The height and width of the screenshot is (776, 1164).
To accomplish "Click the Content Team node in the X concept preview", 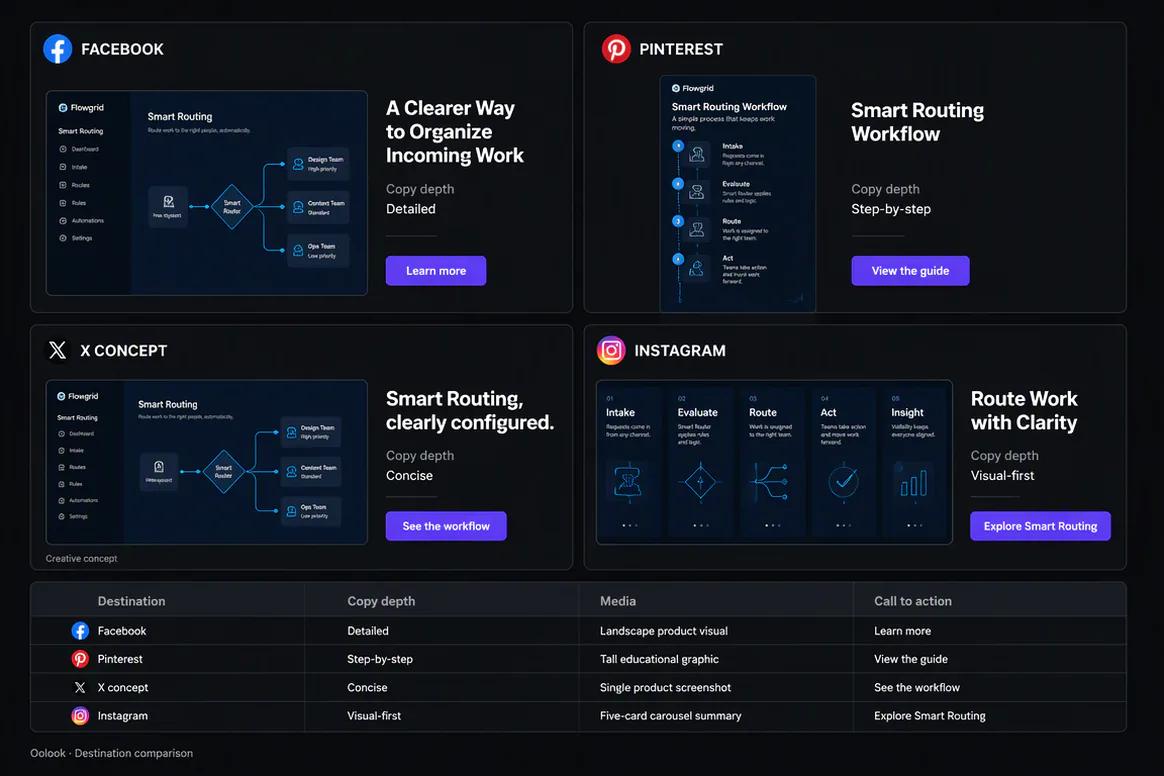I will pyautogui.click(x=311, y=472).
